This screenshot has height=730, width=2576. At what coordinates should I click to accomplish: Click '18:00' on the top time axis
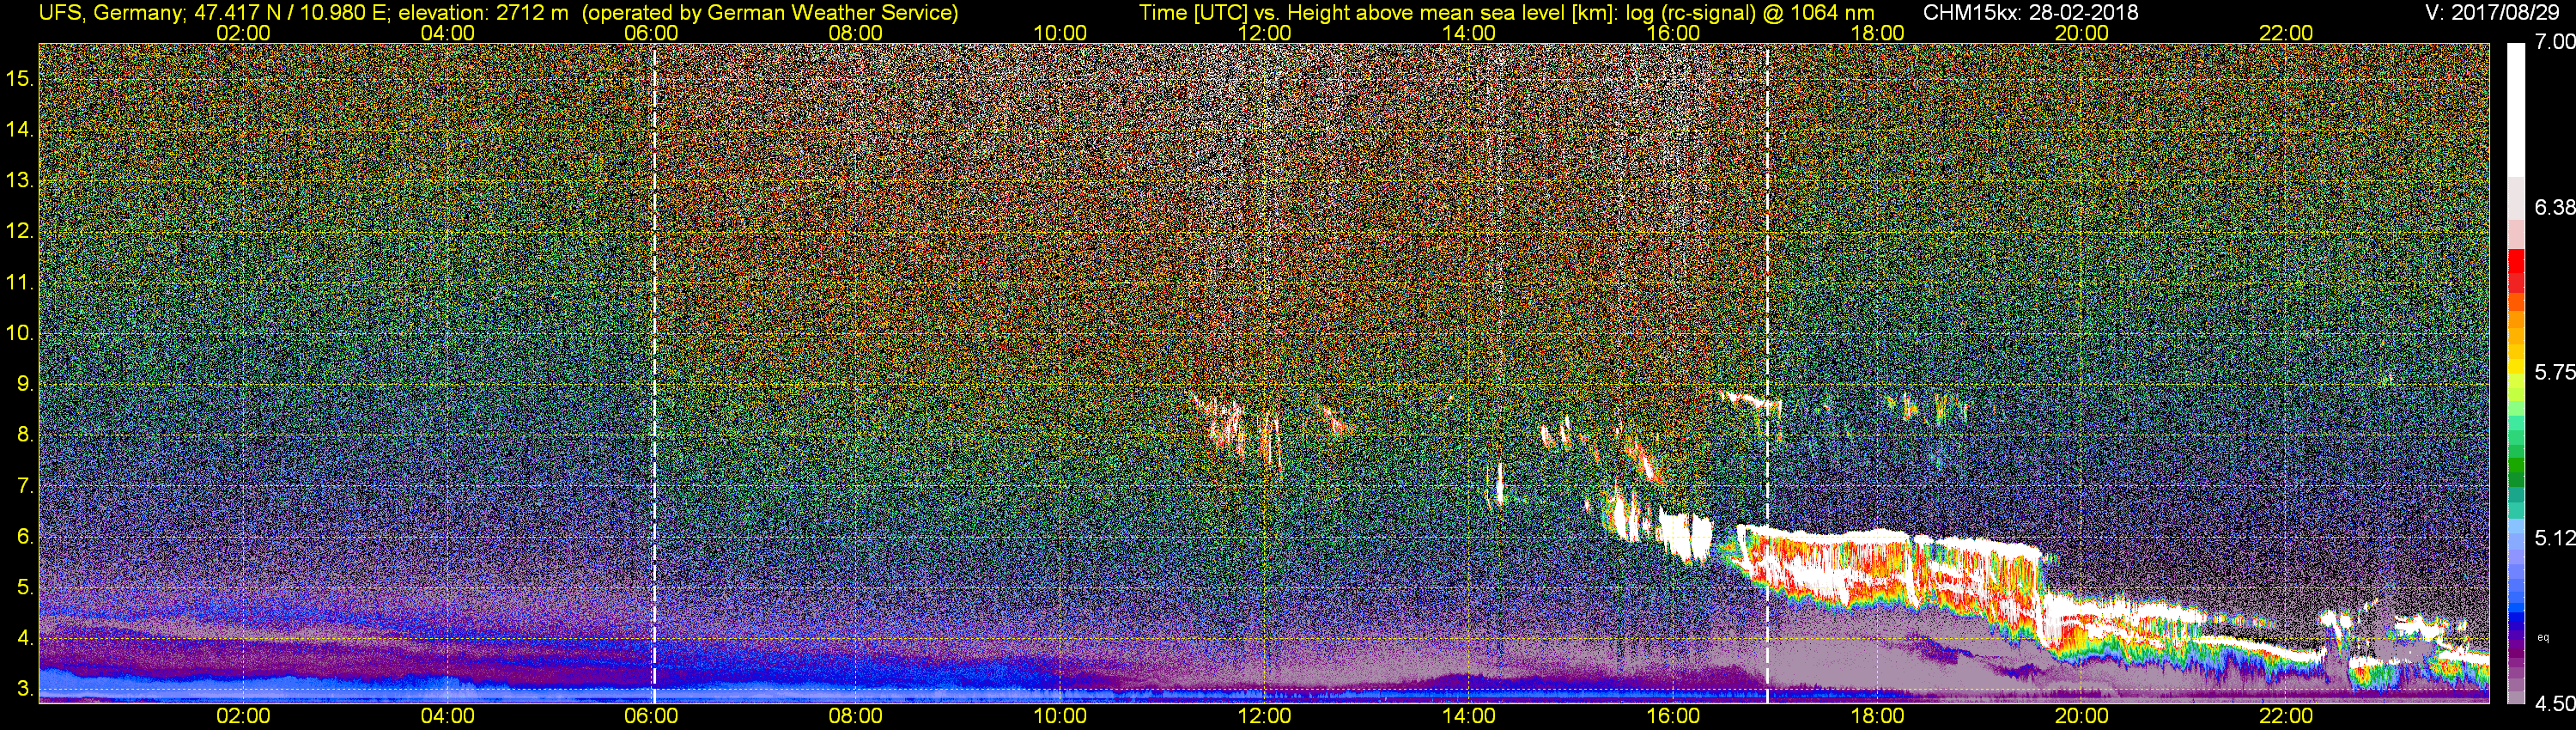[x=1877, y=33]
